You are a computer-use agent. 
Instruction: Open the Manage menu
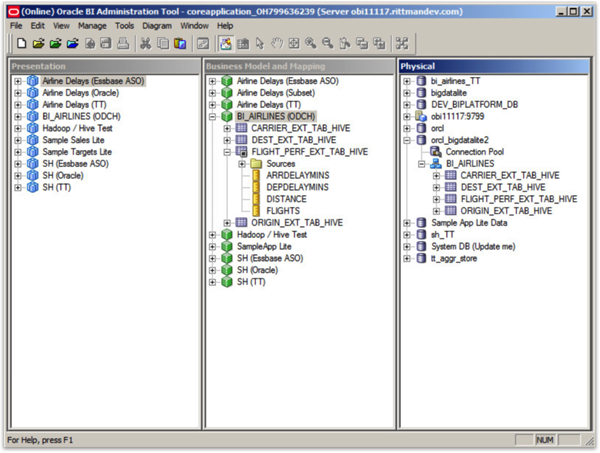pyautogui.click(x=92, y=26)
